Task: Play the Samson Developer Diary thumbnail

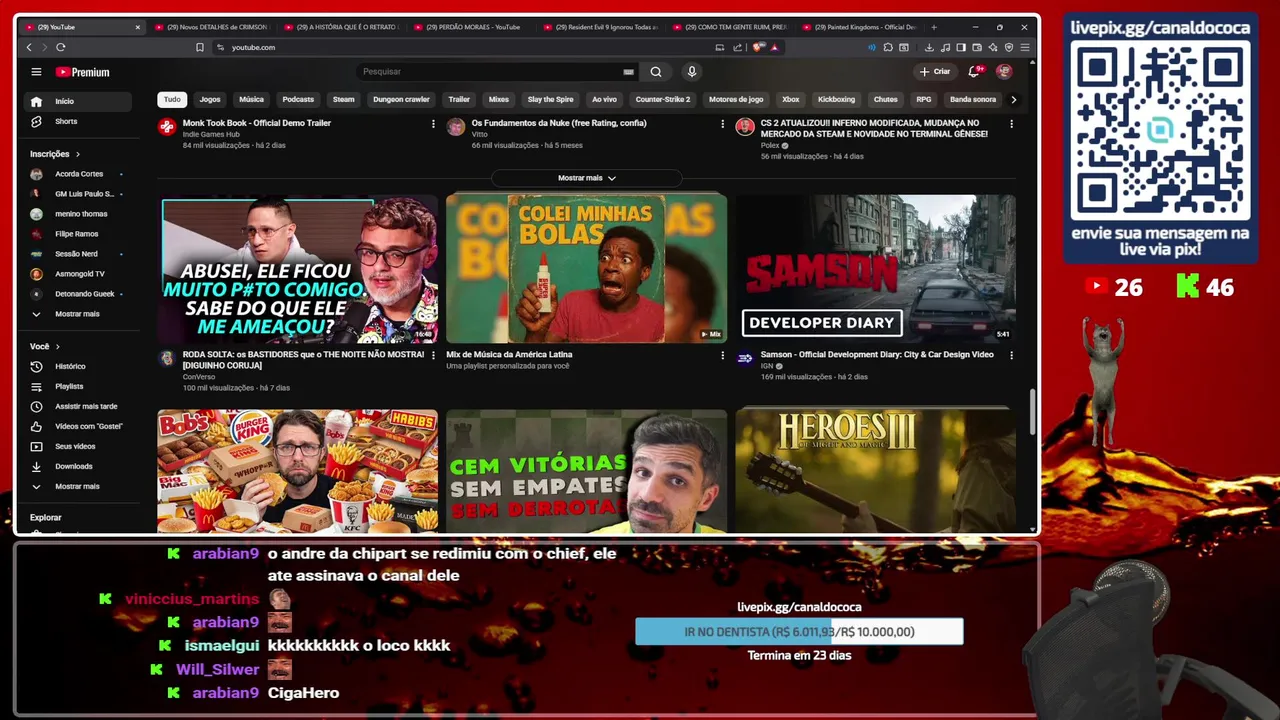Action: point(875,269)
